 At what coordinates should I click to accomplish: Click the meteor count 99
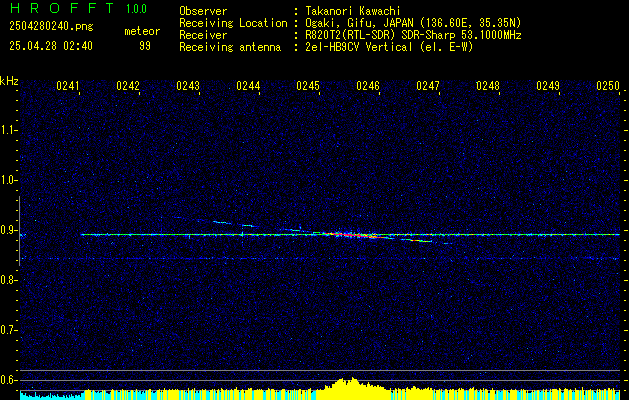[x=145, y=46]
